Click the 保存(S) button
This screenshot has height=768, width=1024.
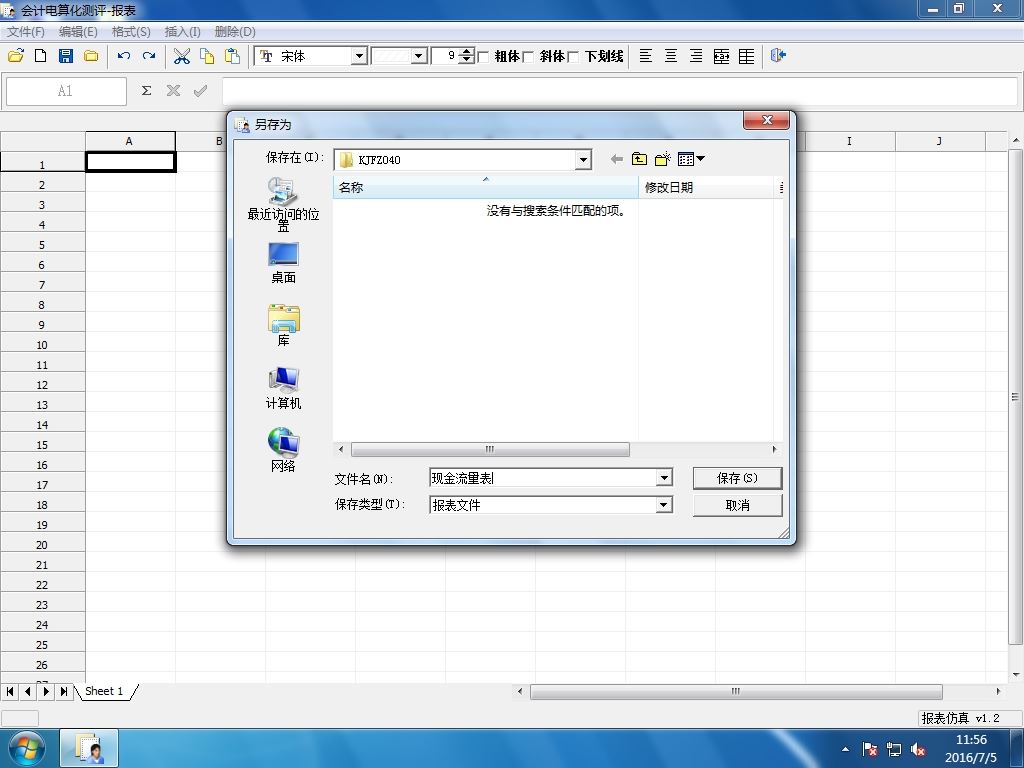click(737, 478)
